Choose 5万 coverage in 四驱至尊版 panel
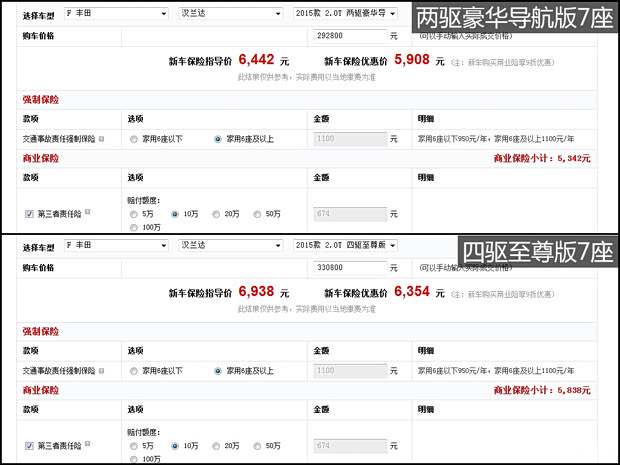Screen dimensions: 620x465 pyautogui.click(x=134, y=445)
